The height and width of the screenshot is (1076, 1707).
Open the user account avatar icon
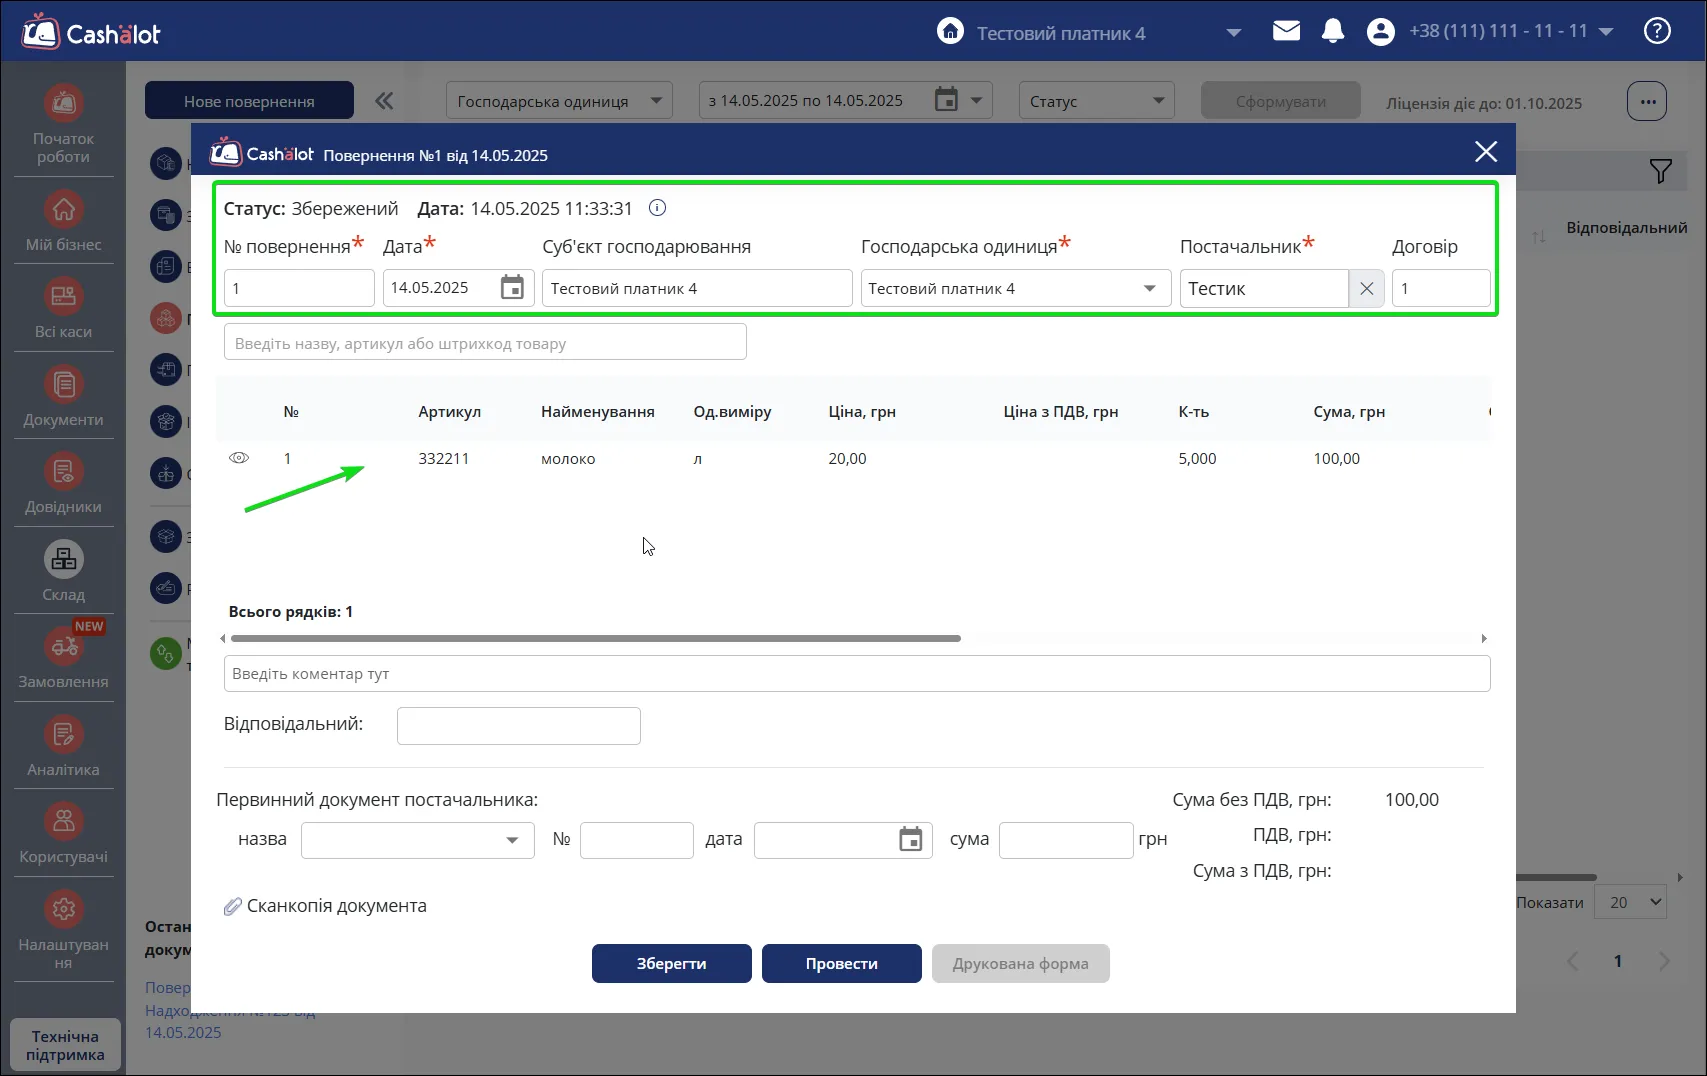(1380, 32)
